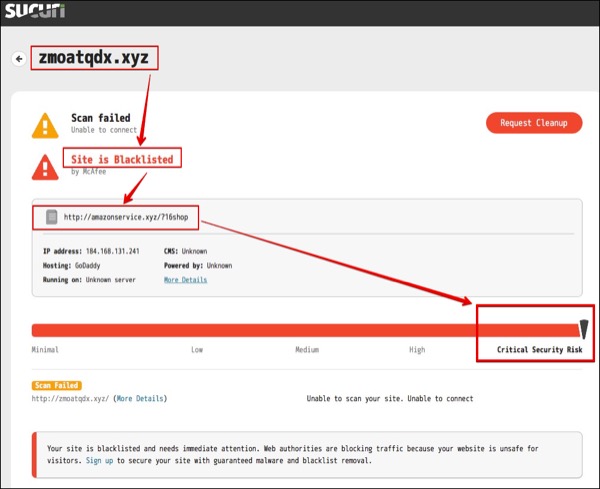
Task: Click the red security risk meter bar
Action: coord(300,330)
